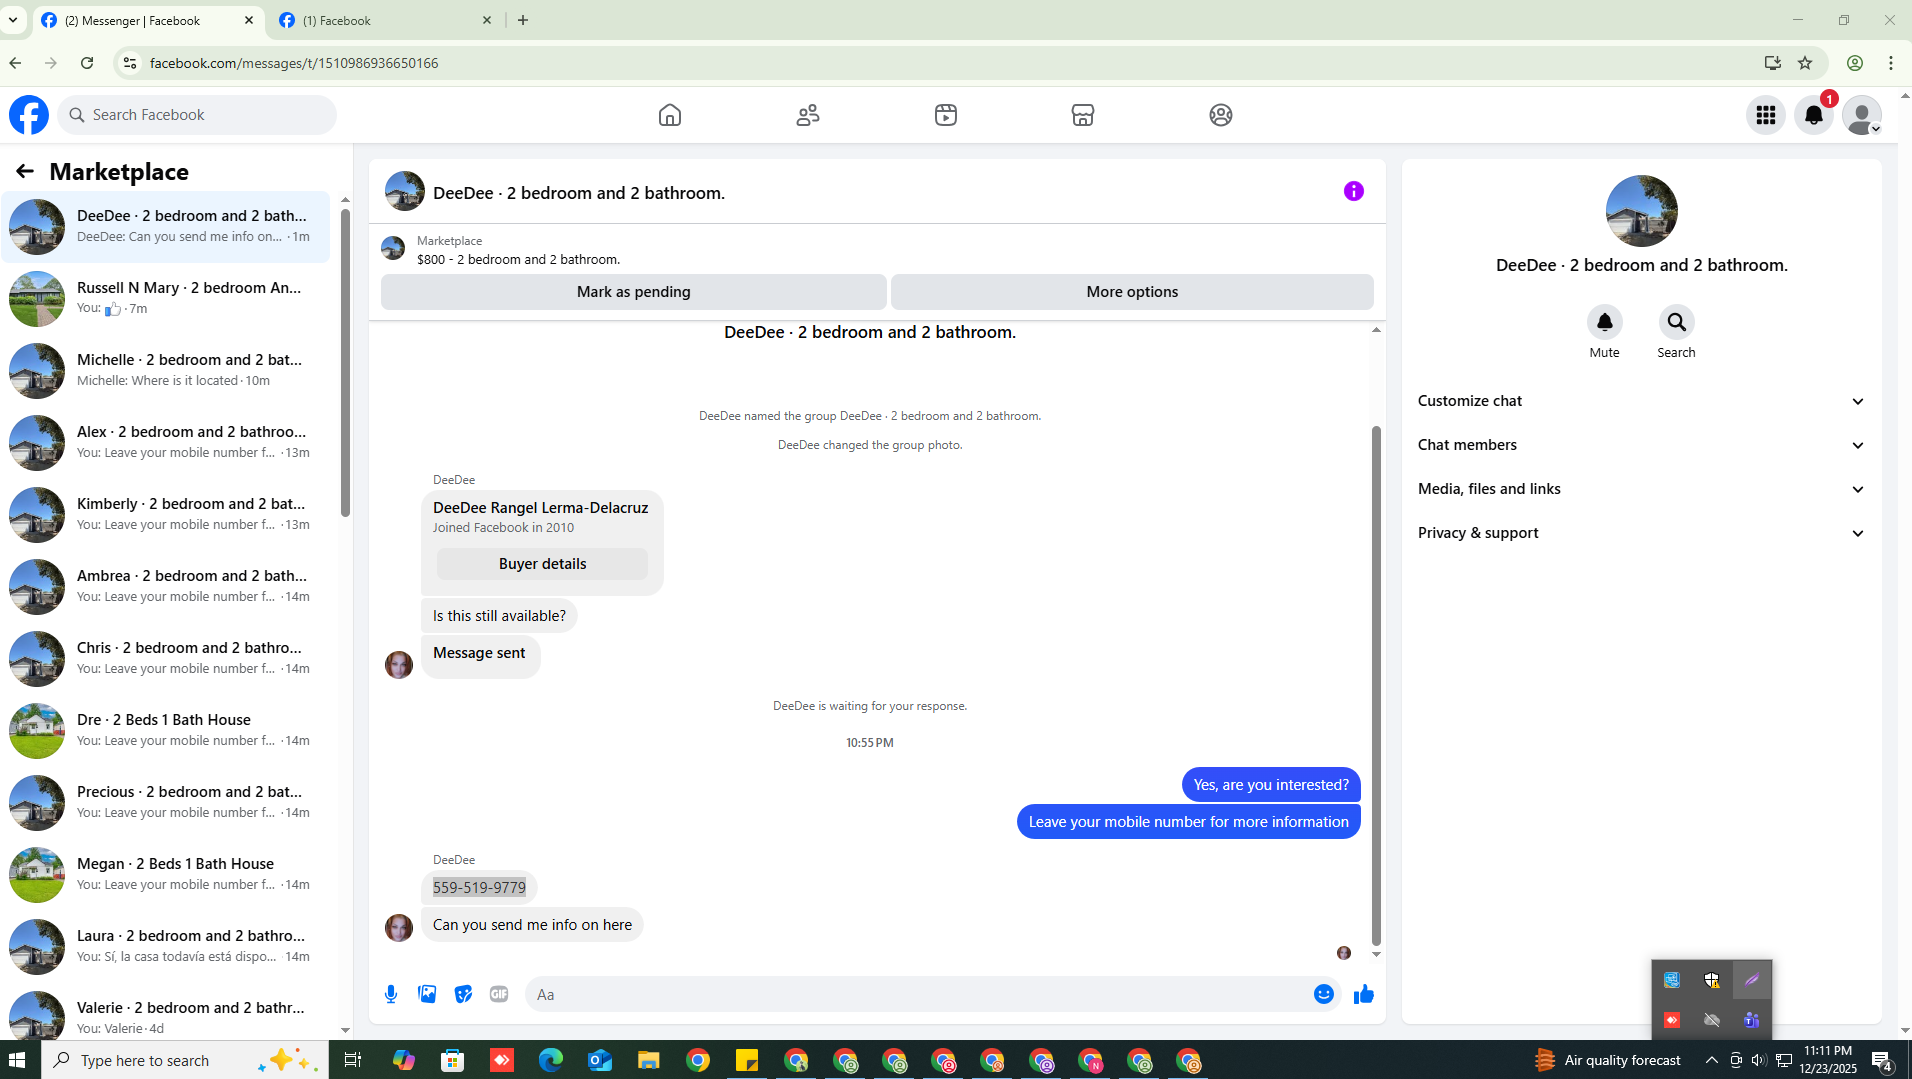Open Notifications bell icon

[1814, 115]
